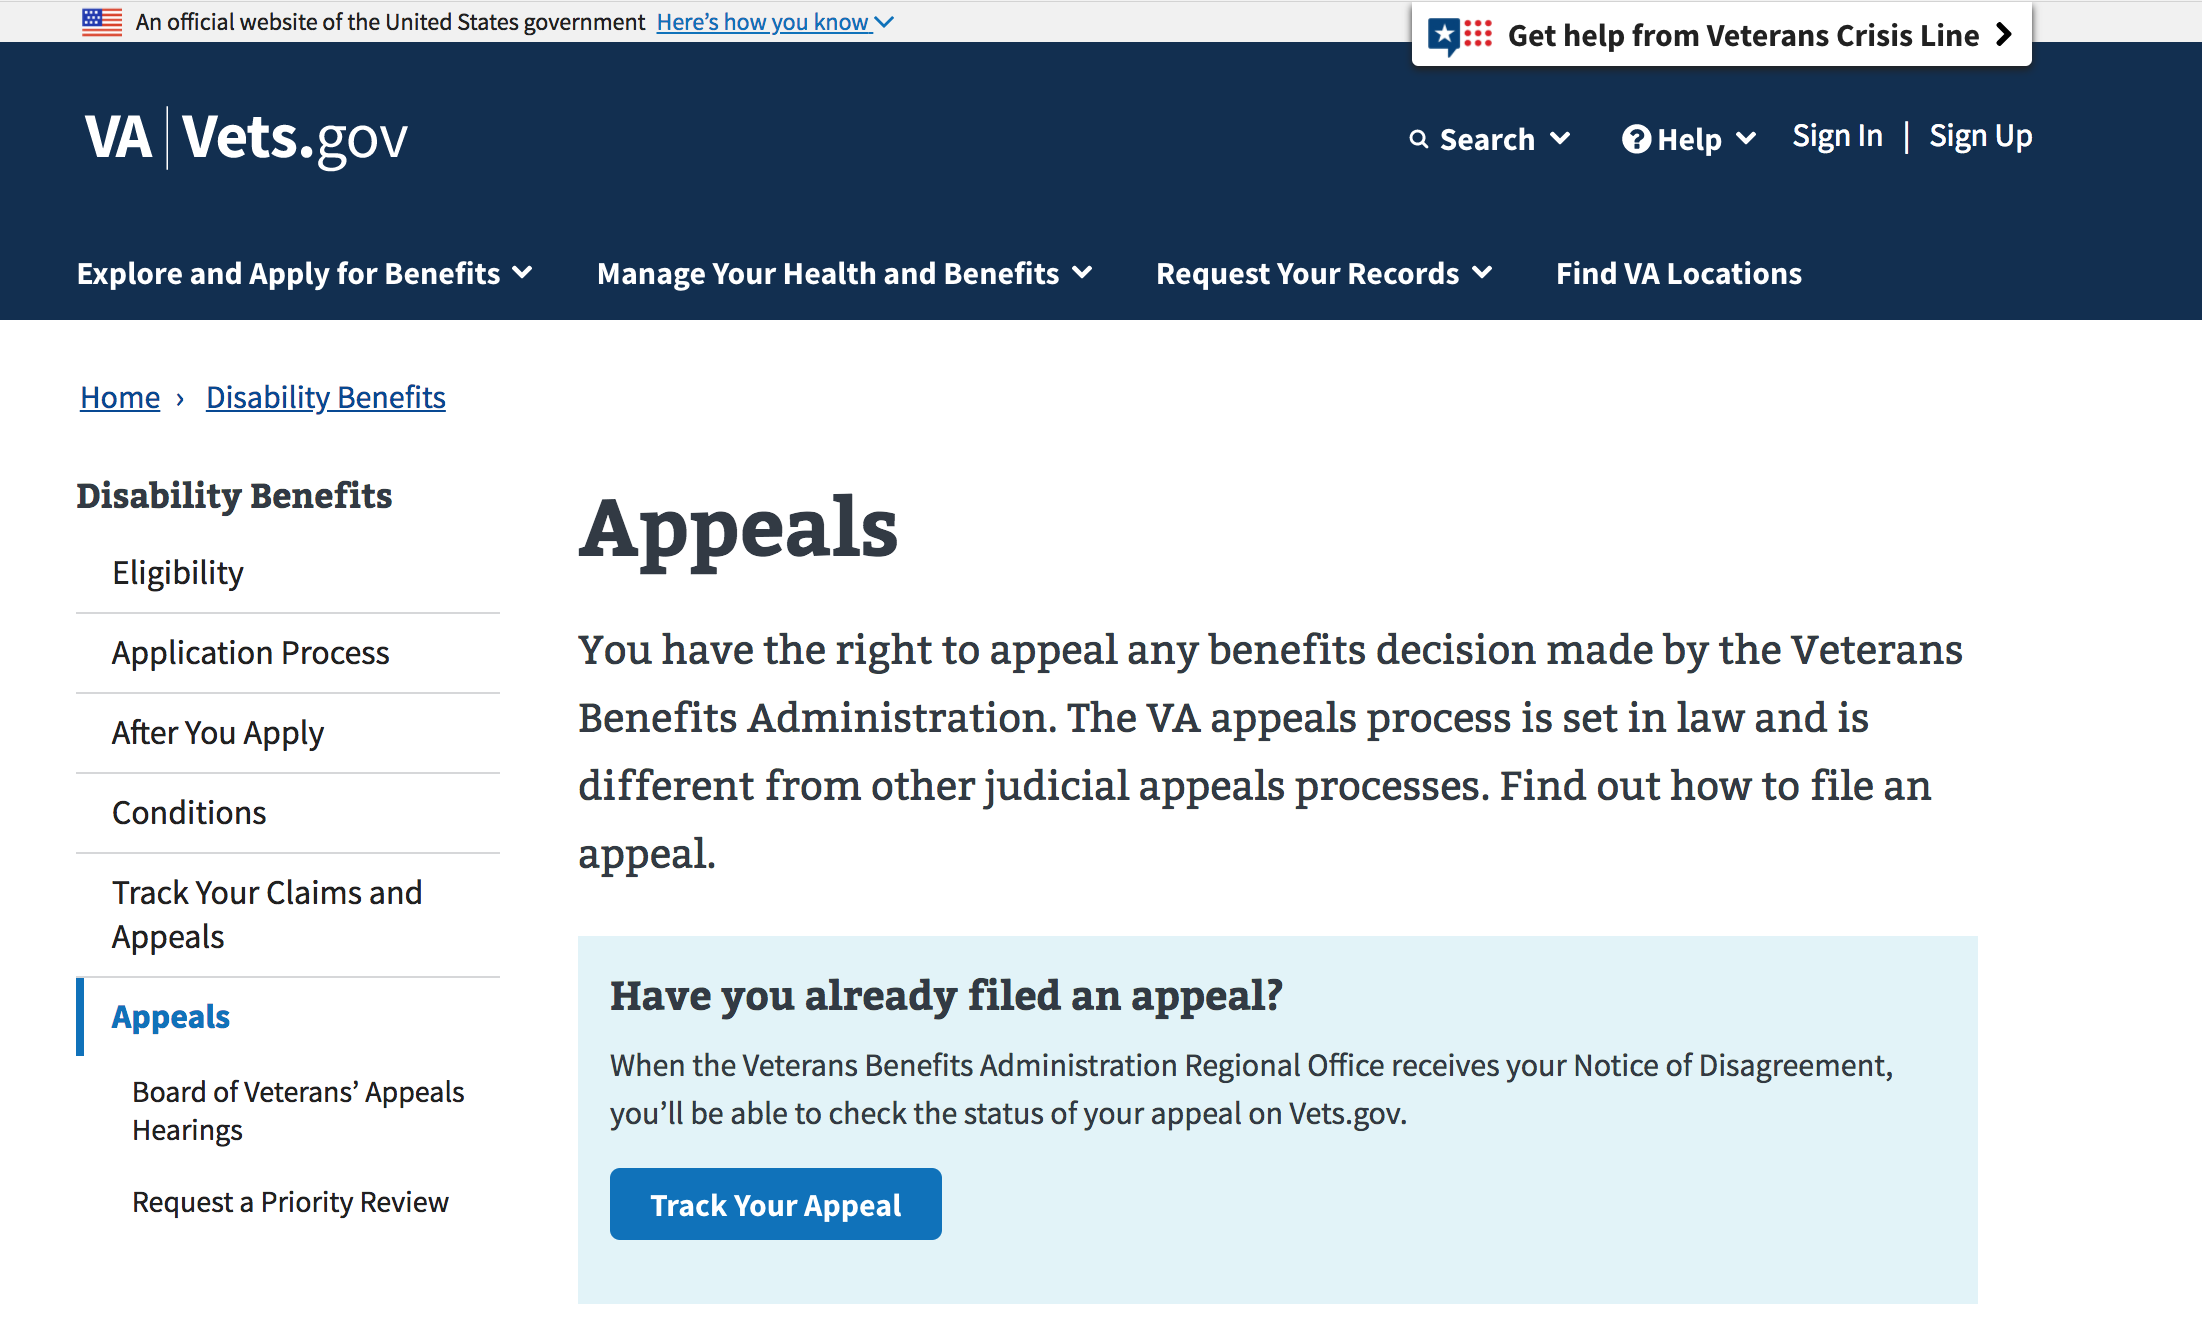Screen dimensions: 2202x1338
Task: Select the Eligibility sidebar item
Action: 178,571
